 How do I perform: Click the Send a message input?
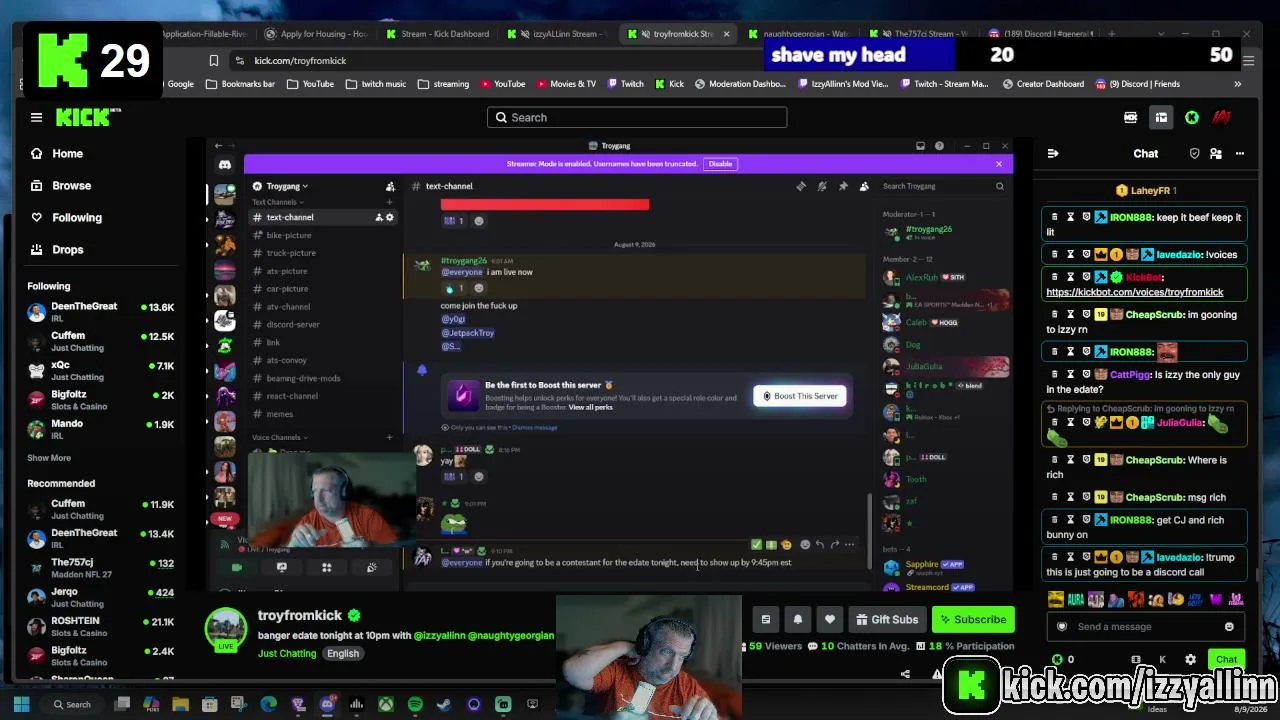point(1145,626)
